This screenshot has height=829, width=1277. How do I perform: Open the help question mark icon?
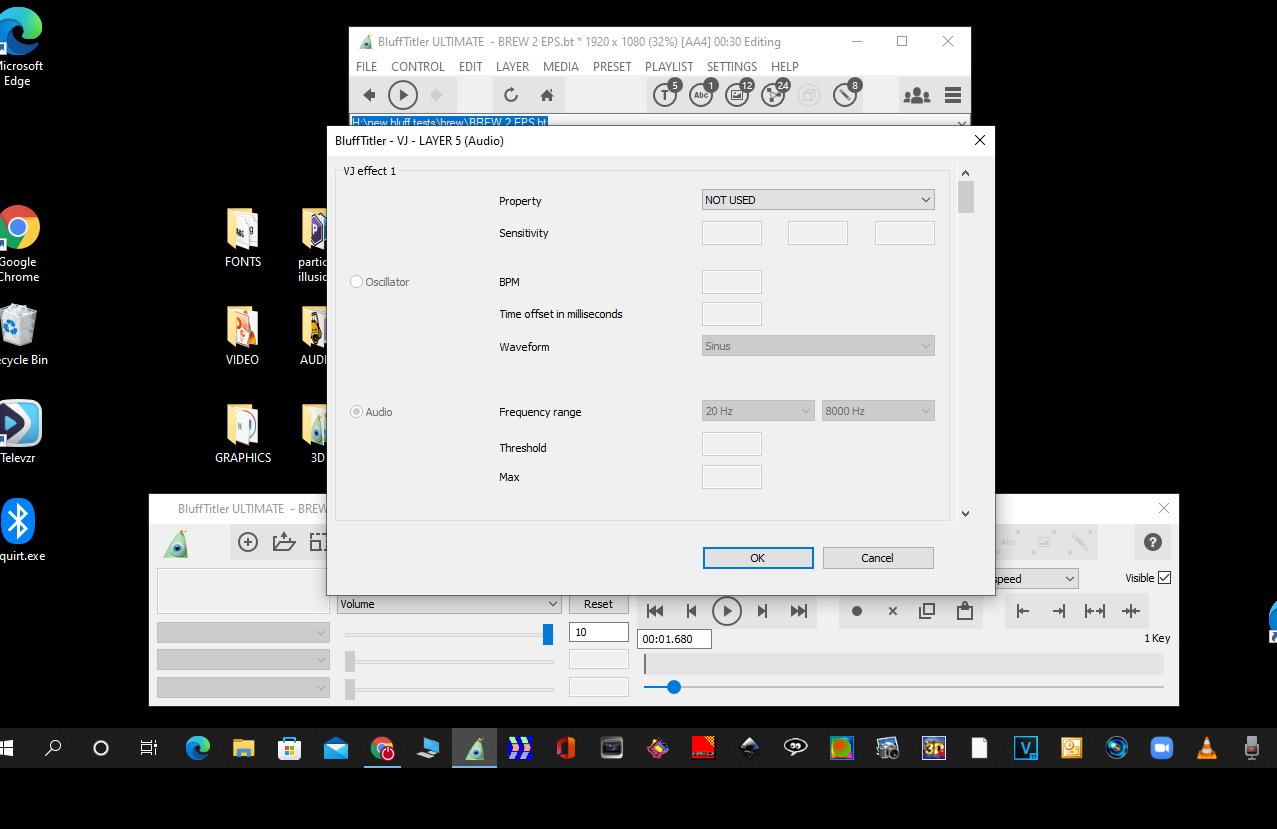[1153, 542]
